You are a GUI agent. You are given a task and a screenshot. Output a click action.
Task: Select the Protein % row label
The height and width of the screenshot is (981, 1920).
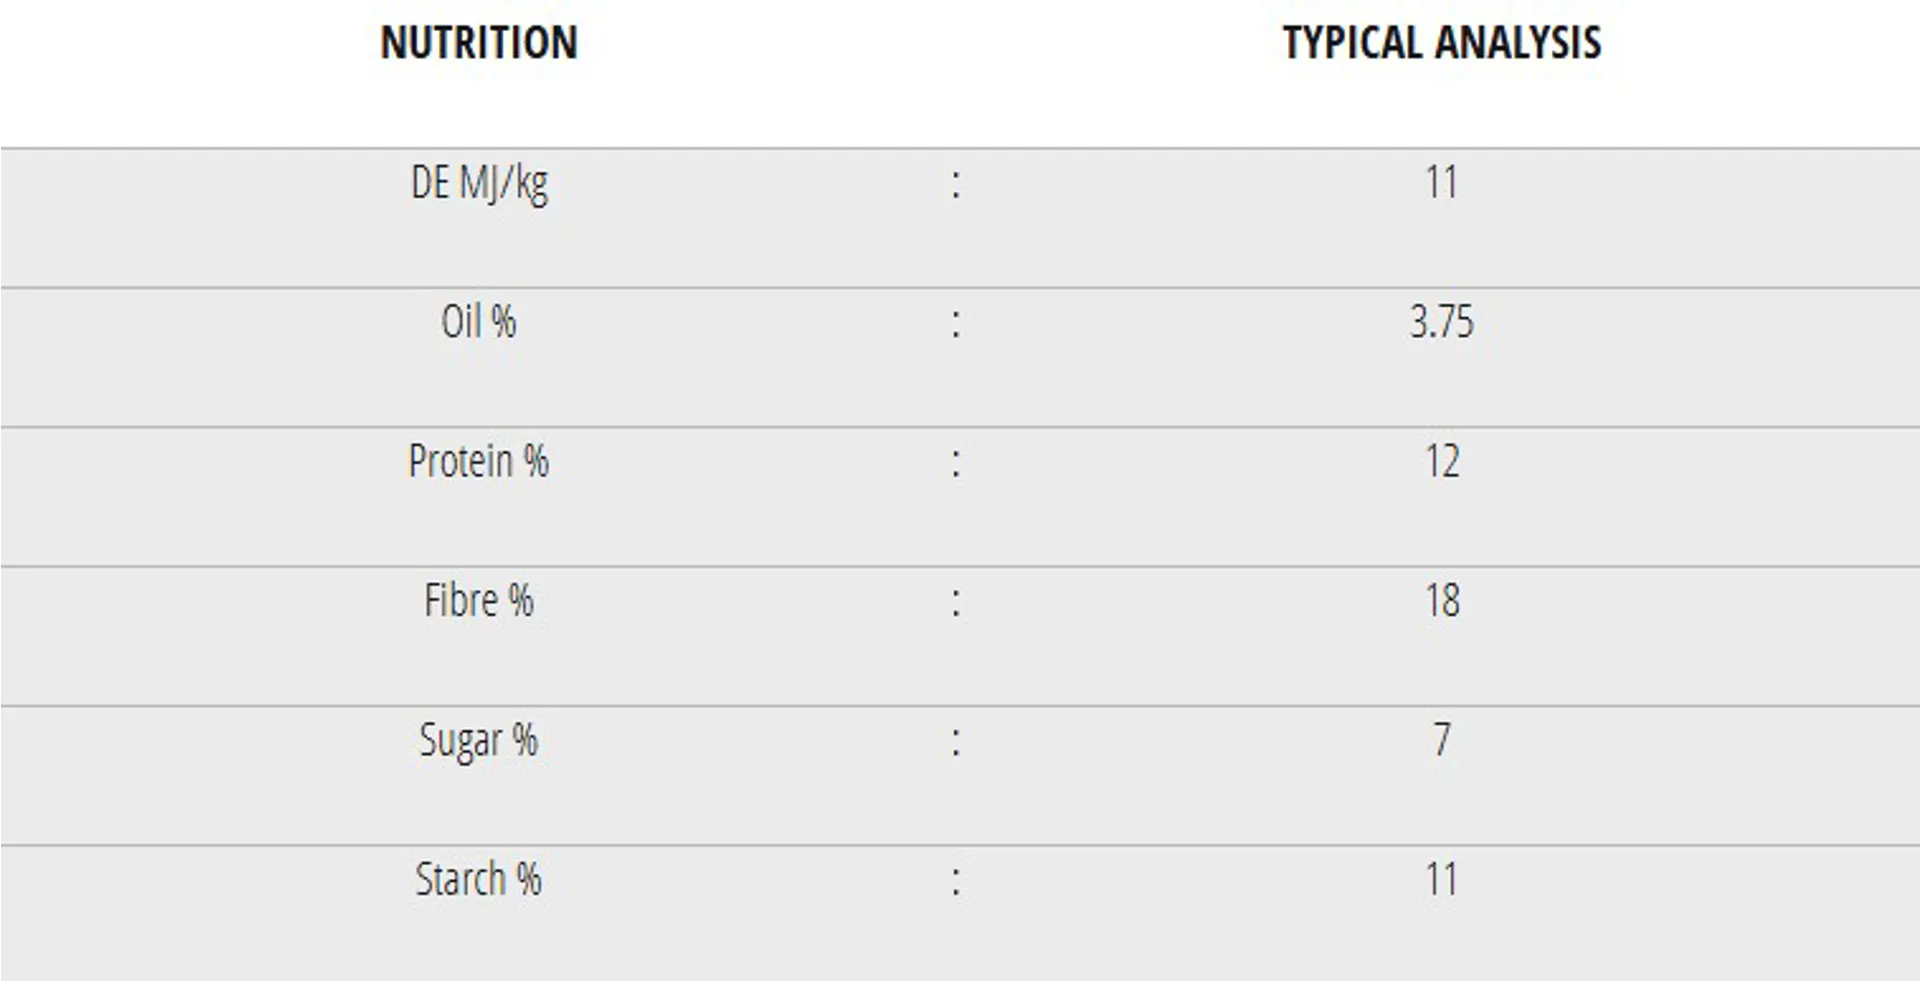(x=479, y=461)
